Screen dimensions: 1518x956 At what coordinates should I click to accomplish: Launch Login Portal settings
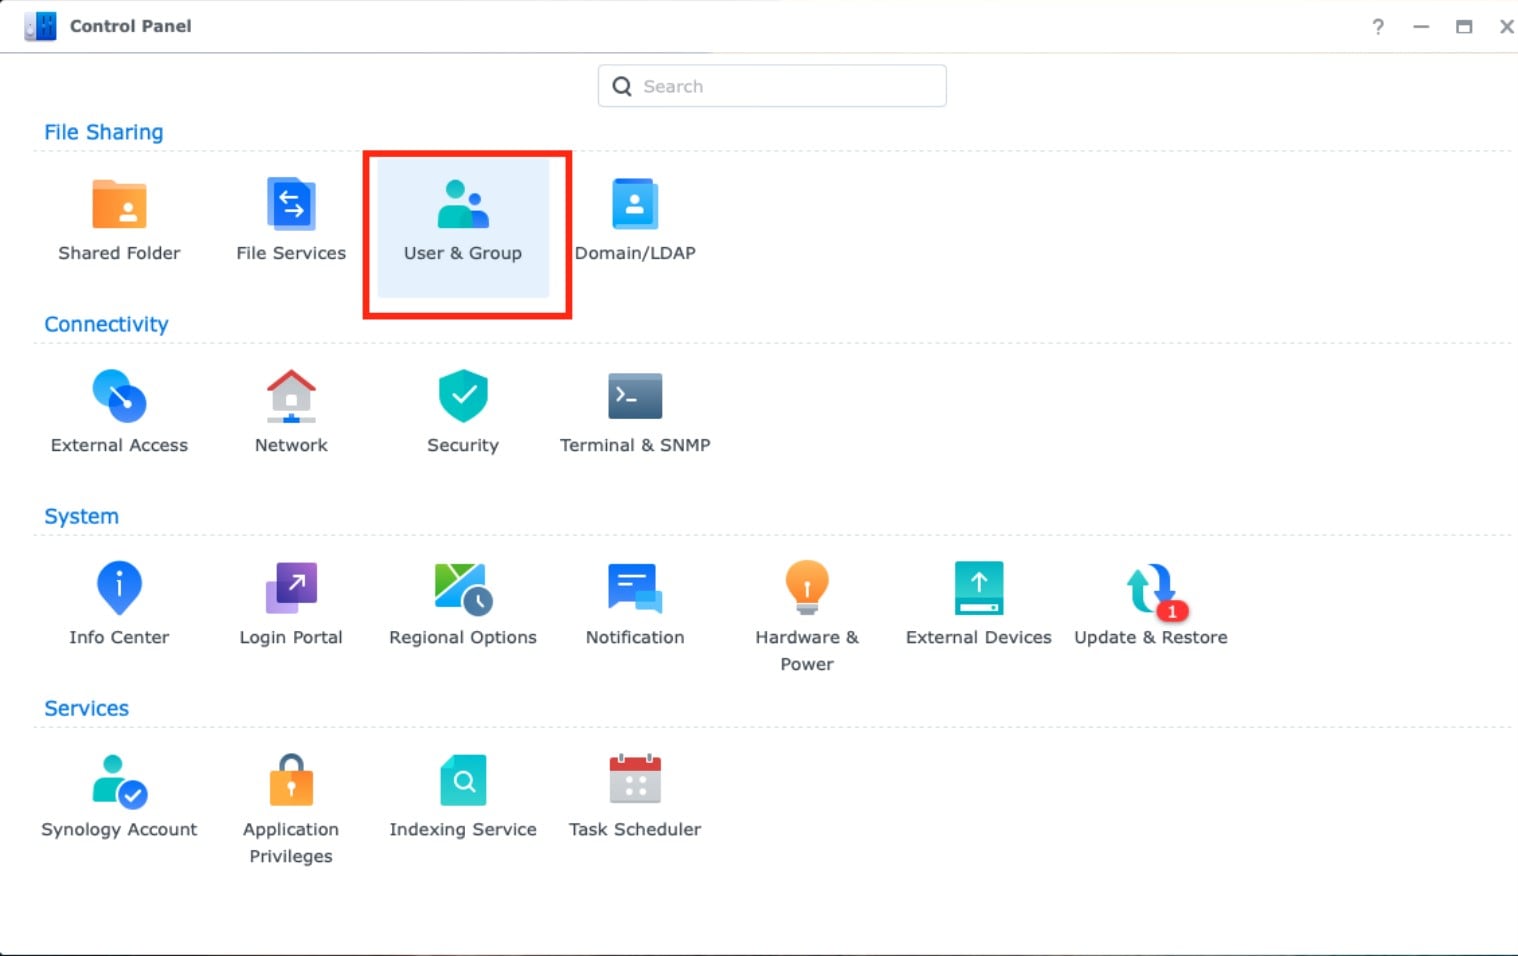(x=291, y=589)
